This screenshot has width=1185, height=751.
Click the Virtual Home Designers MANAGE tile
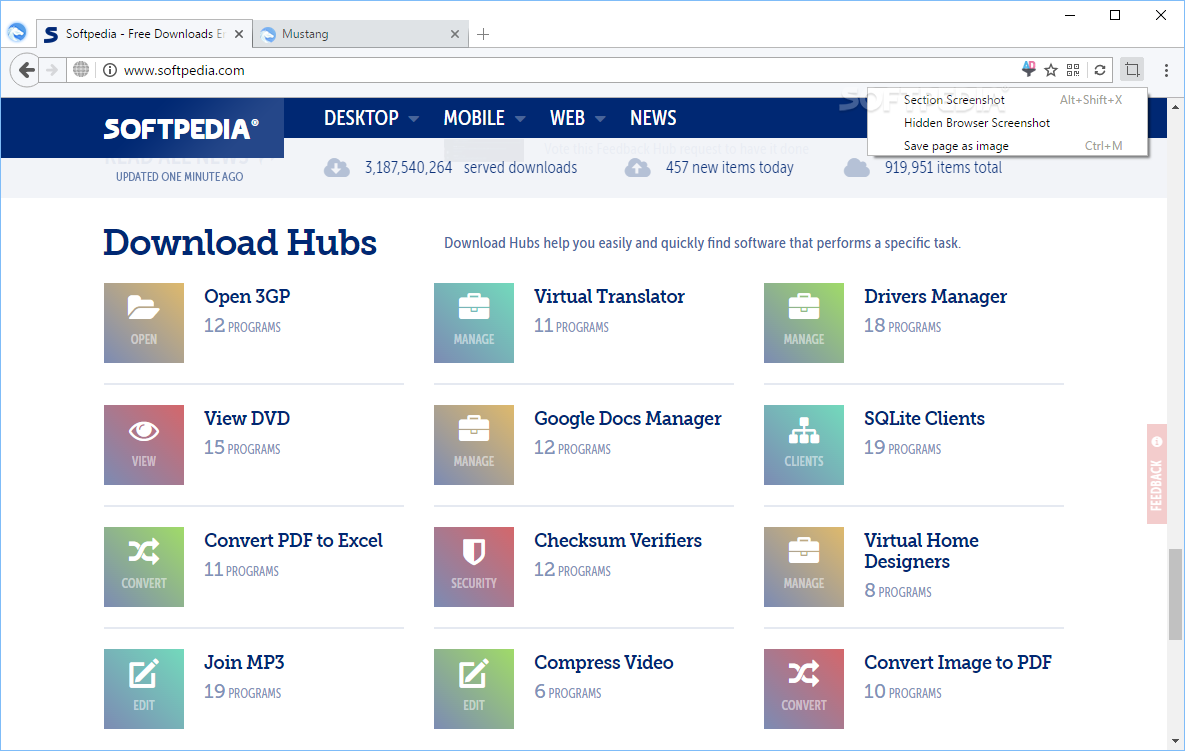803,567
